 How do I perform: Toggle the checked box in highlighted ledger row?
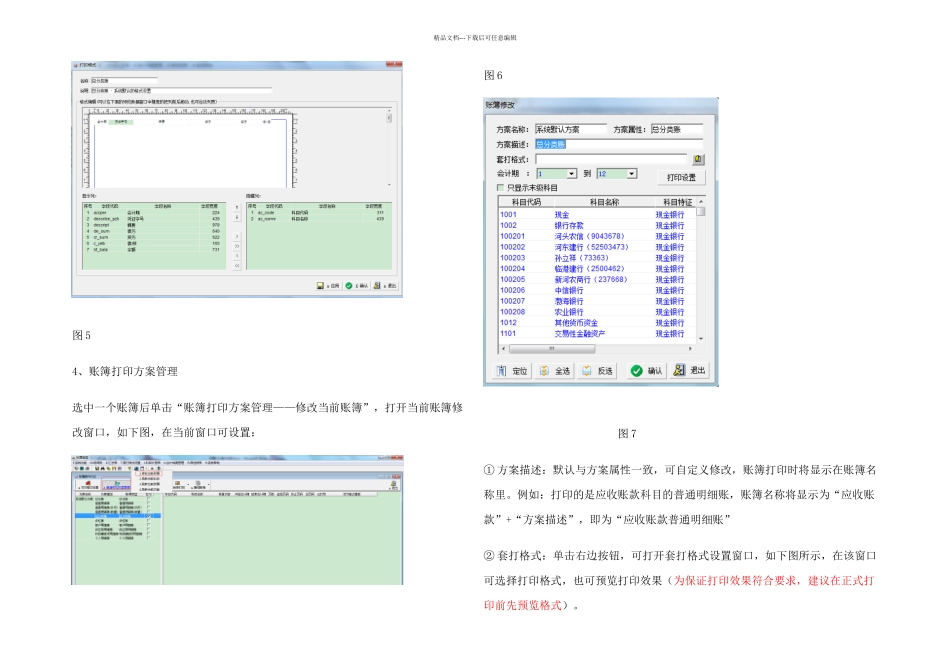[x=149, y=516]
